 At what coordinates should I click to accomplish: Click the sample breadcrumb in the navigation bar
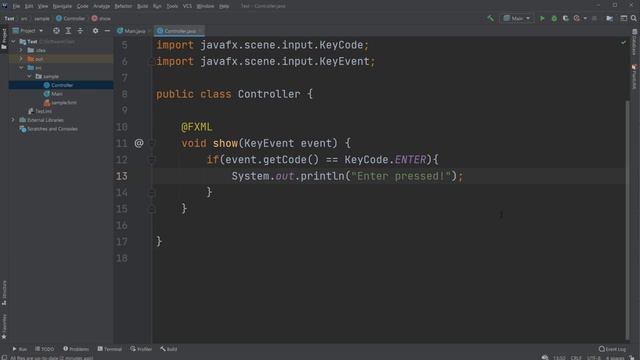(x=42, y=18)
